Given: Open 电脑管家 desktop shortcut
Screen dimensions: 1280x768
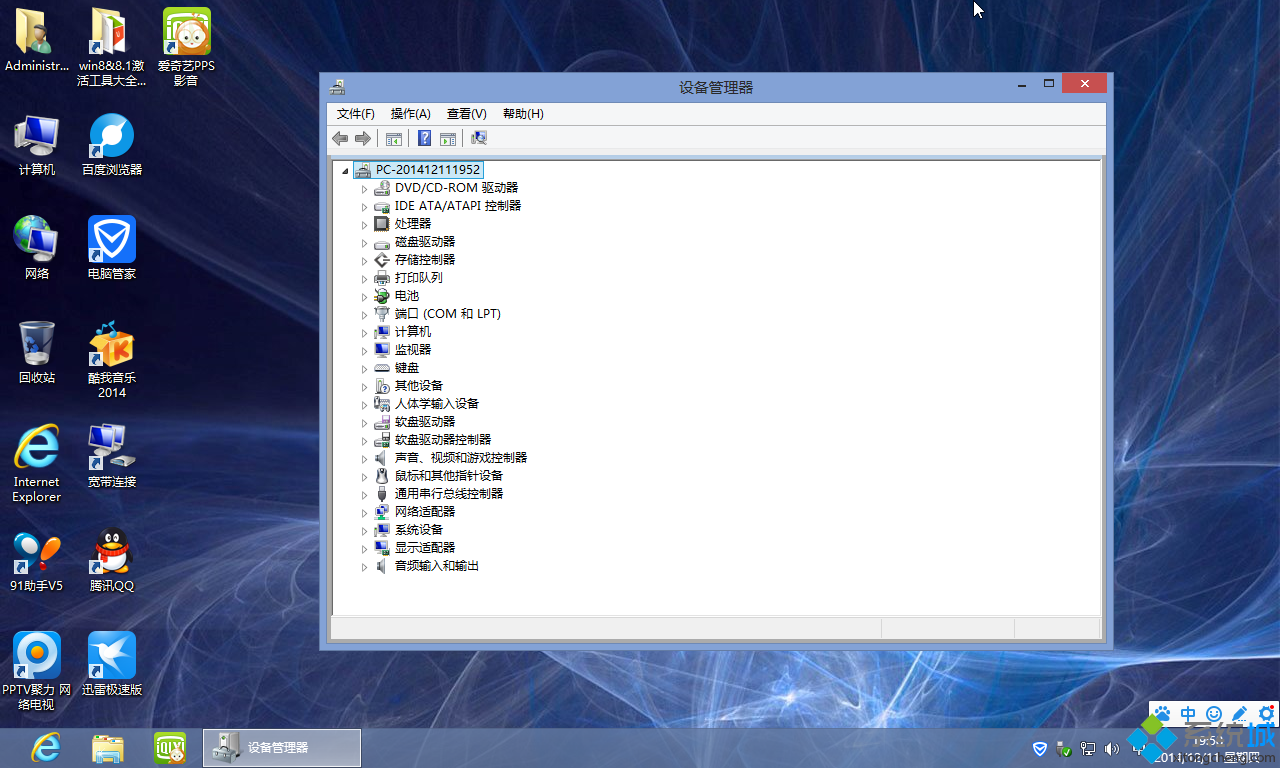Looking at the screenshot, I should coord(112,248).
